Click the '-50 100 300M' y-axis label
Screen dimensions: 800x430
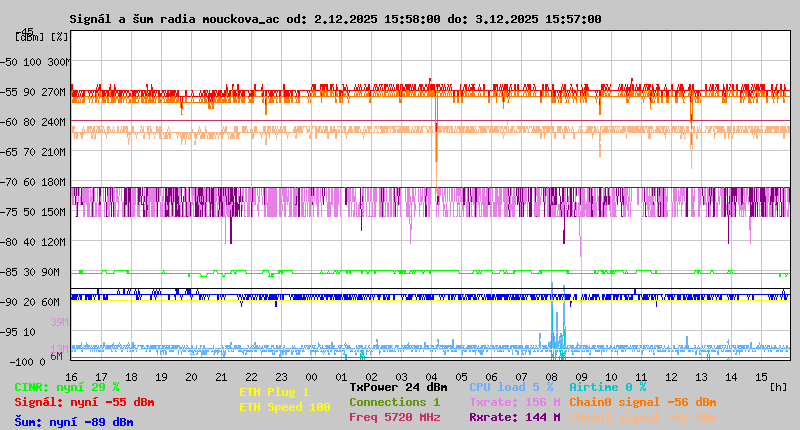coord(34,62)
